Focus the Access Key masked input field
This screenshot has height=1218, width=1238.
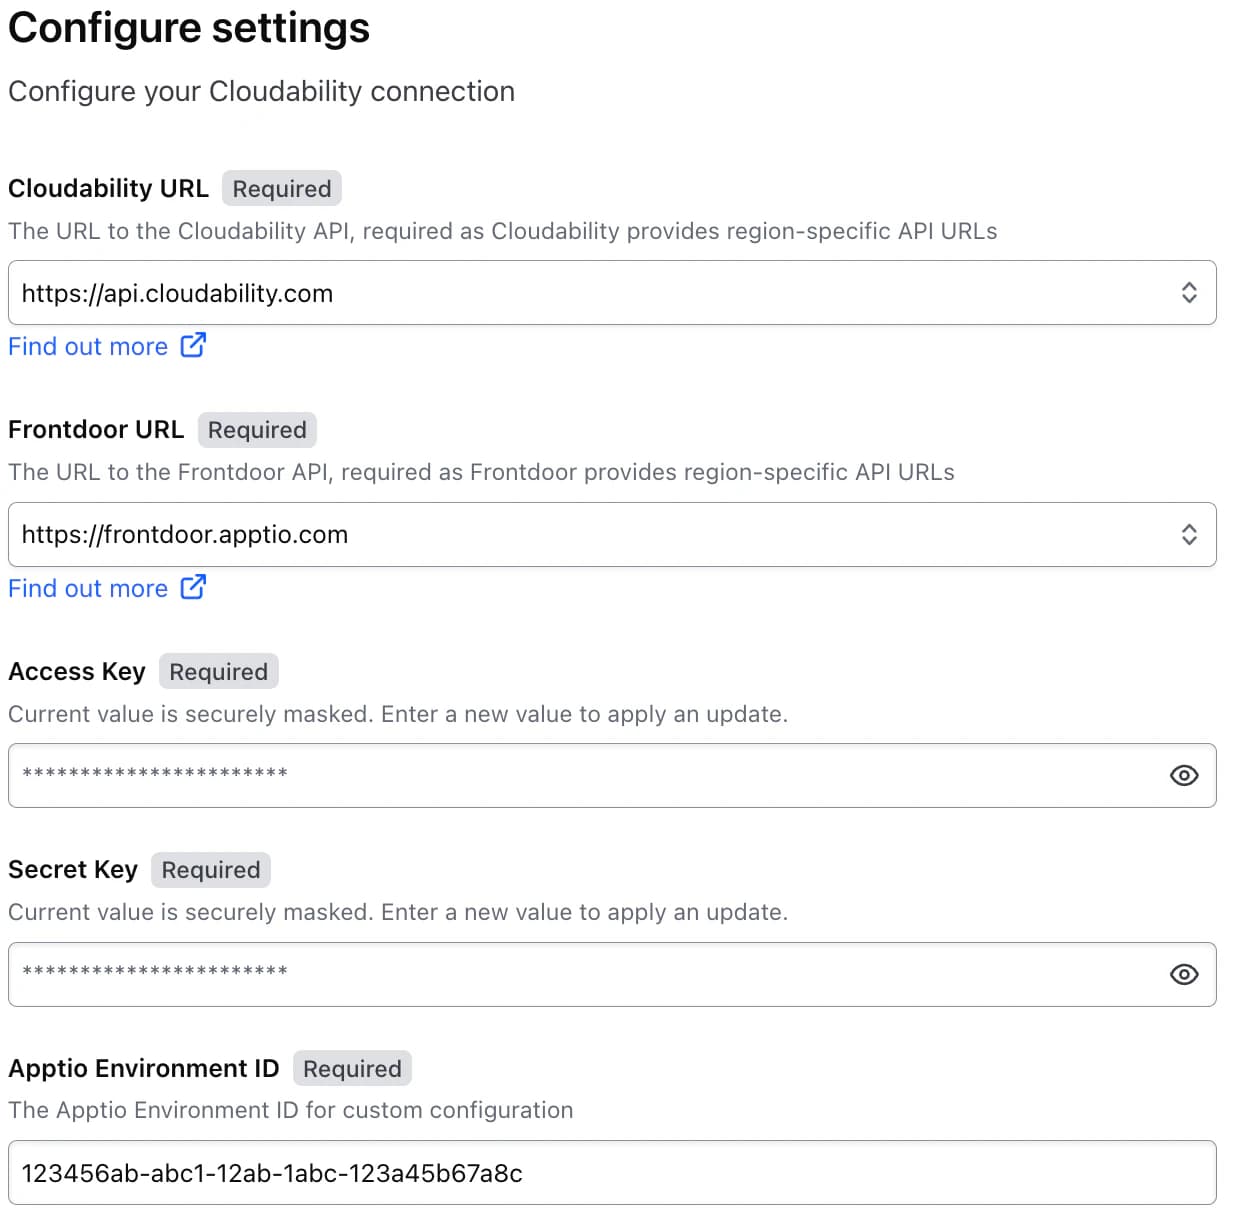point(612,776)
